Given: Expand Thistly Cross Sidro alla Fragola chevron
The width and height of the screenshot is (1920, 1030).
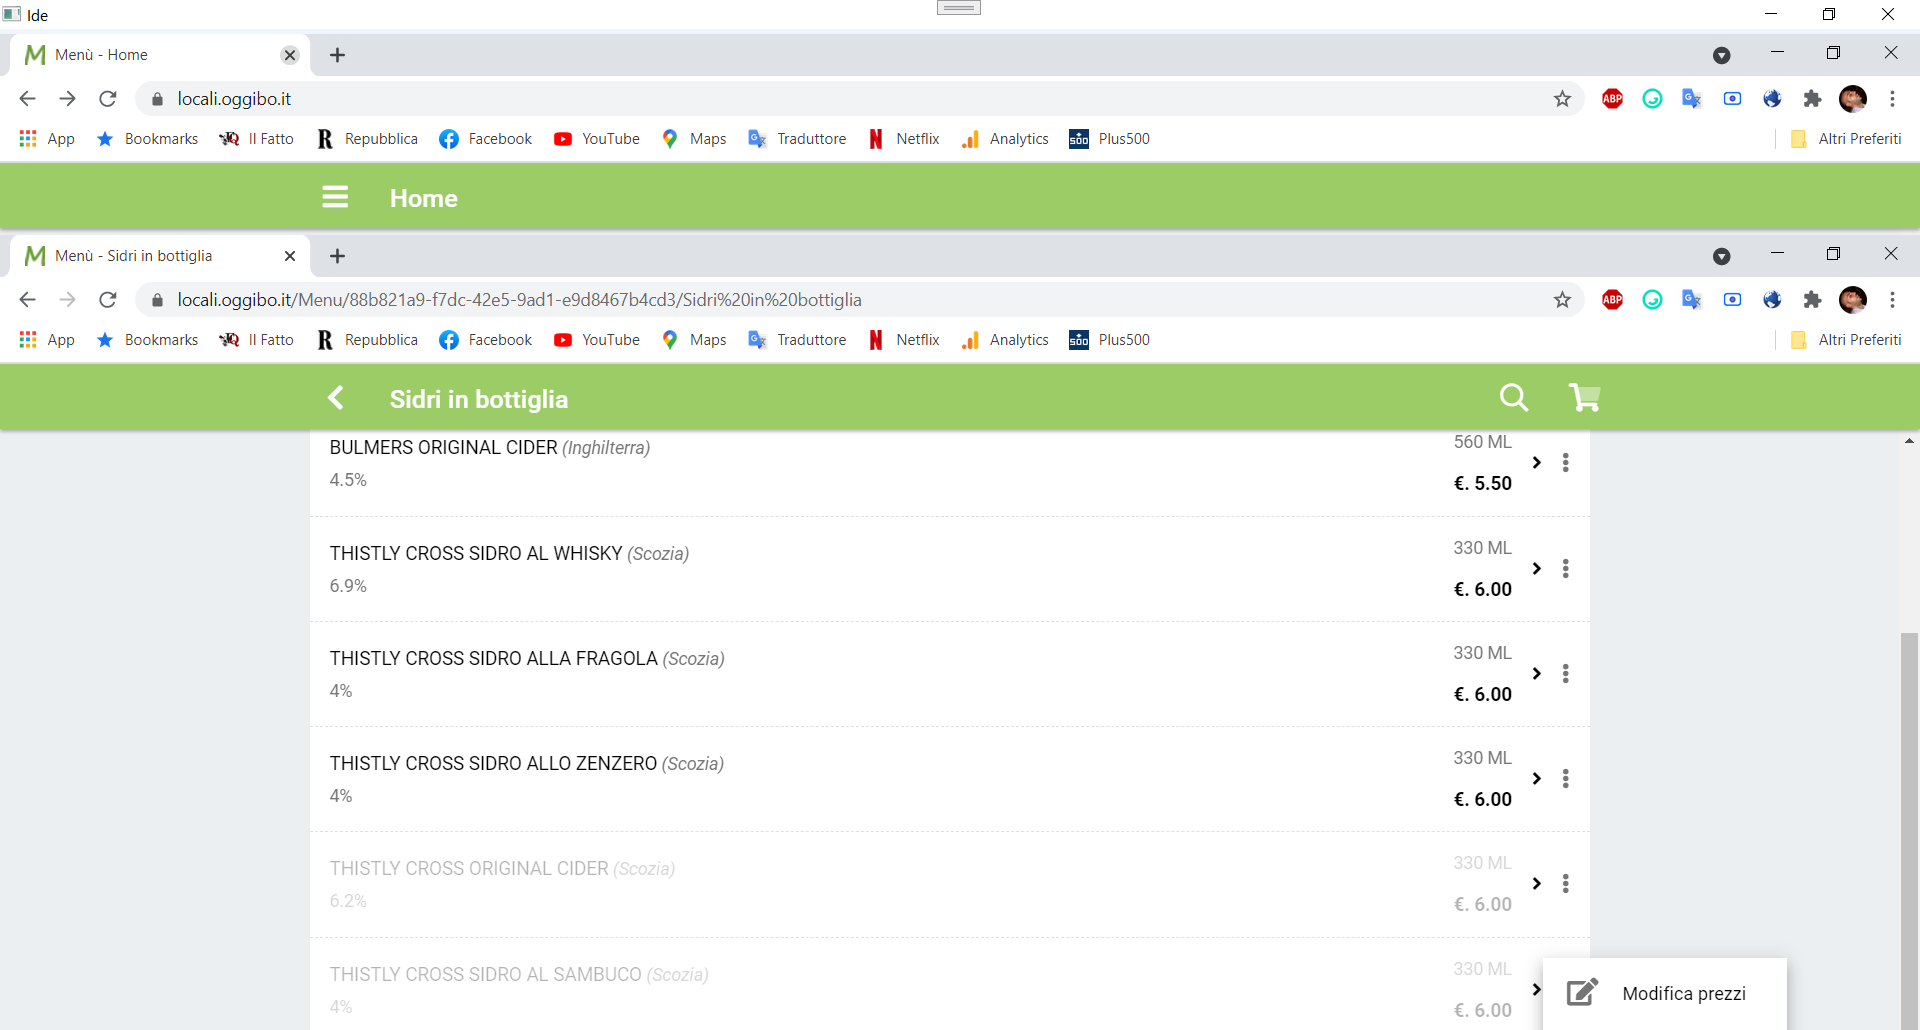Looking at the screenshot, I should [x=1537, y=673].
